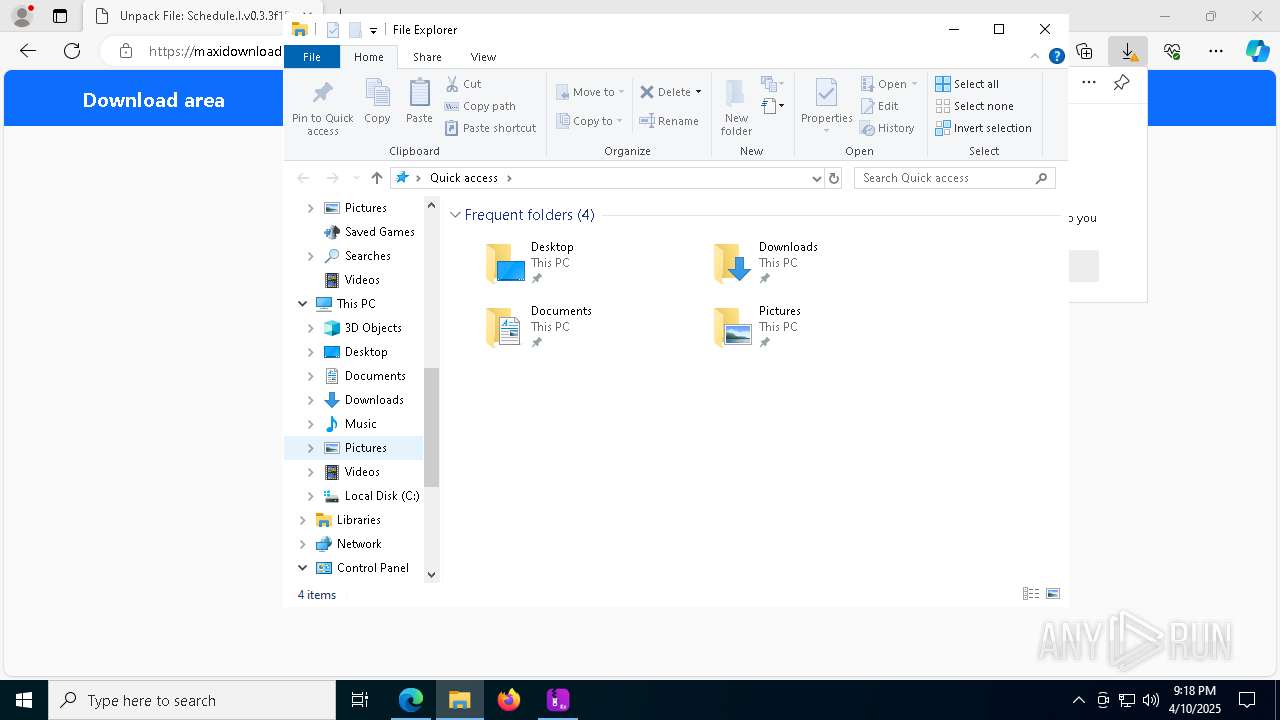The height and width of the screenshot is (720, 1280).
Task: Switch to large icons view
Action: [x=1053, y=594]
